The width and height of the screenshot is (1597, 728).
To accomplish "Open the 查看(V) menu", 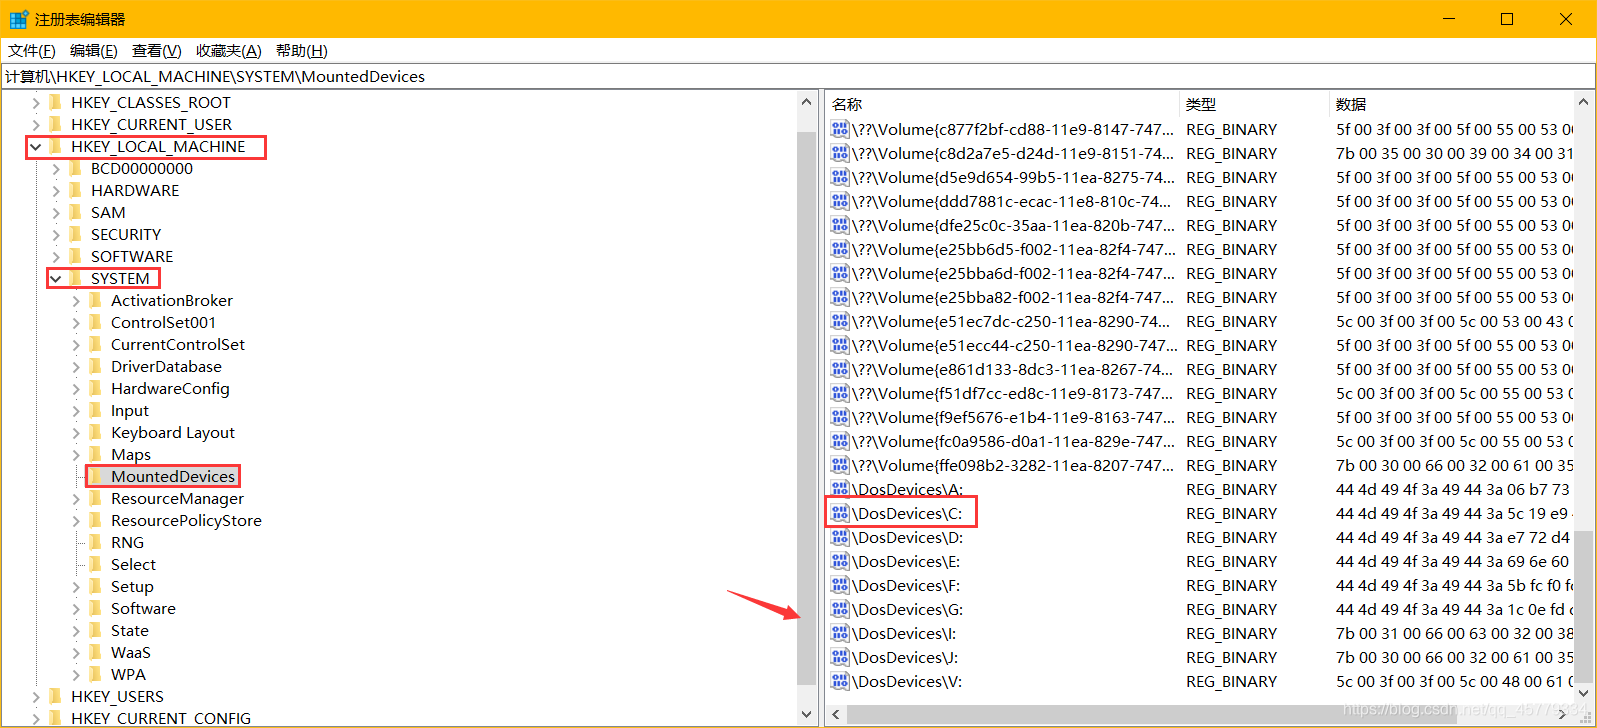I will pos(157,51).
